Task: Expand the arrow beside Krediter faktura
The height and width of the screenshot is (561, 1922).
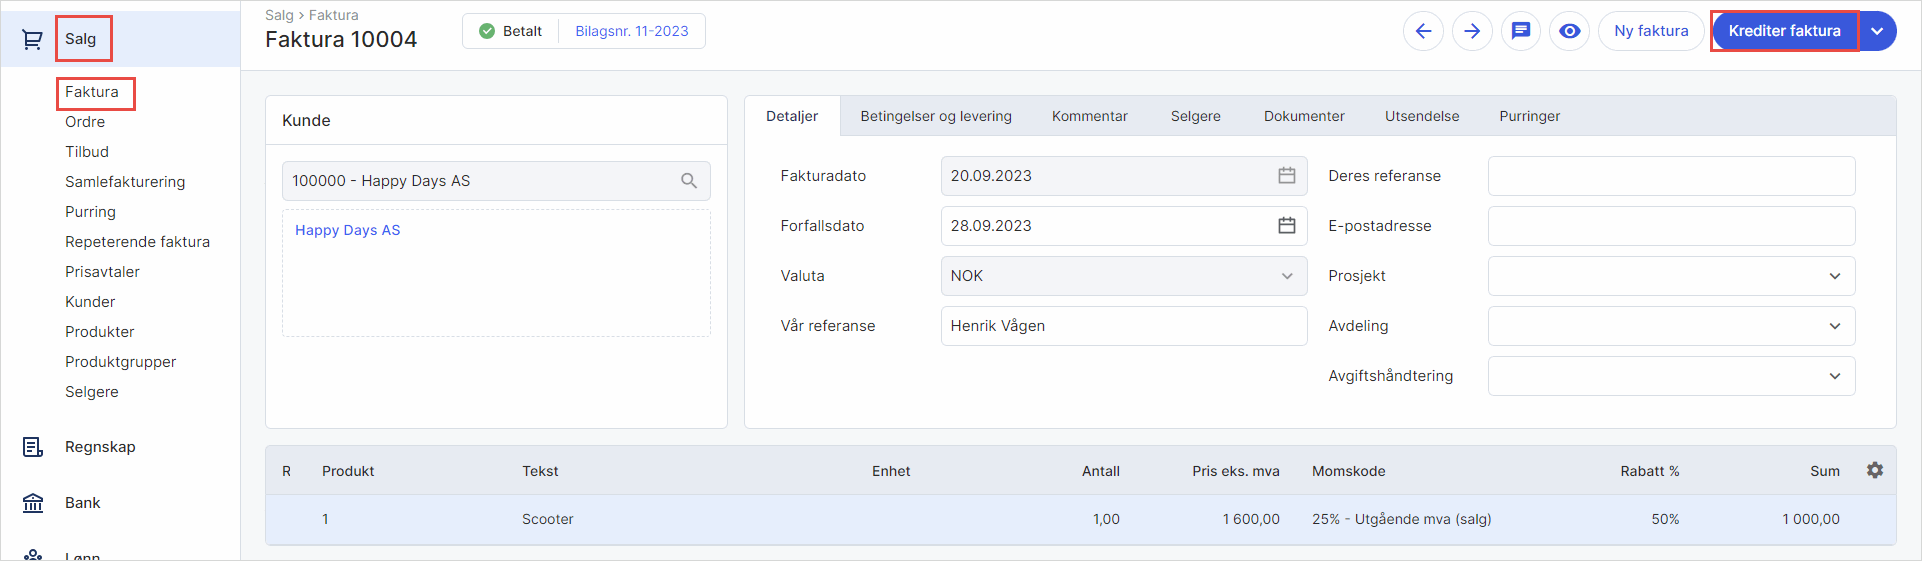Action: pyautogui.click(x=1877, y=31)
